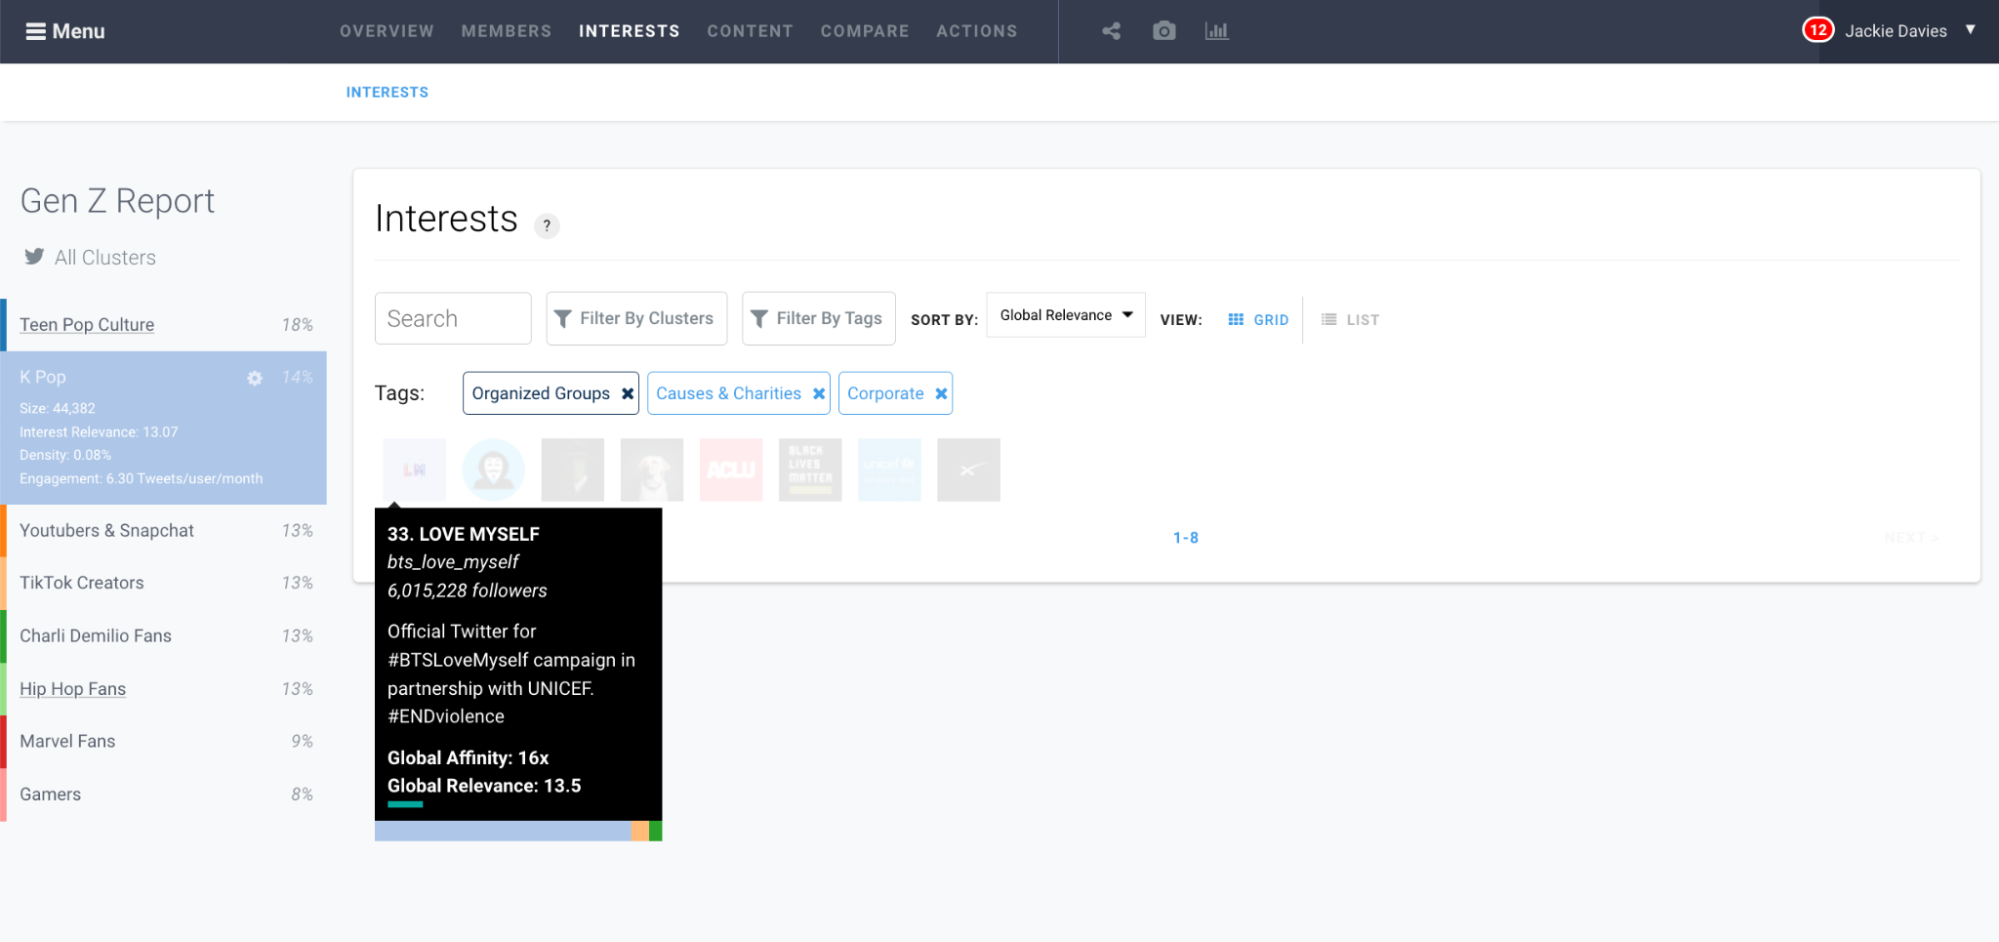The height and width of the screenshot is (942, 1999).
Task: Select the Youtubers & Snapchat cluster
Action: 164,531
